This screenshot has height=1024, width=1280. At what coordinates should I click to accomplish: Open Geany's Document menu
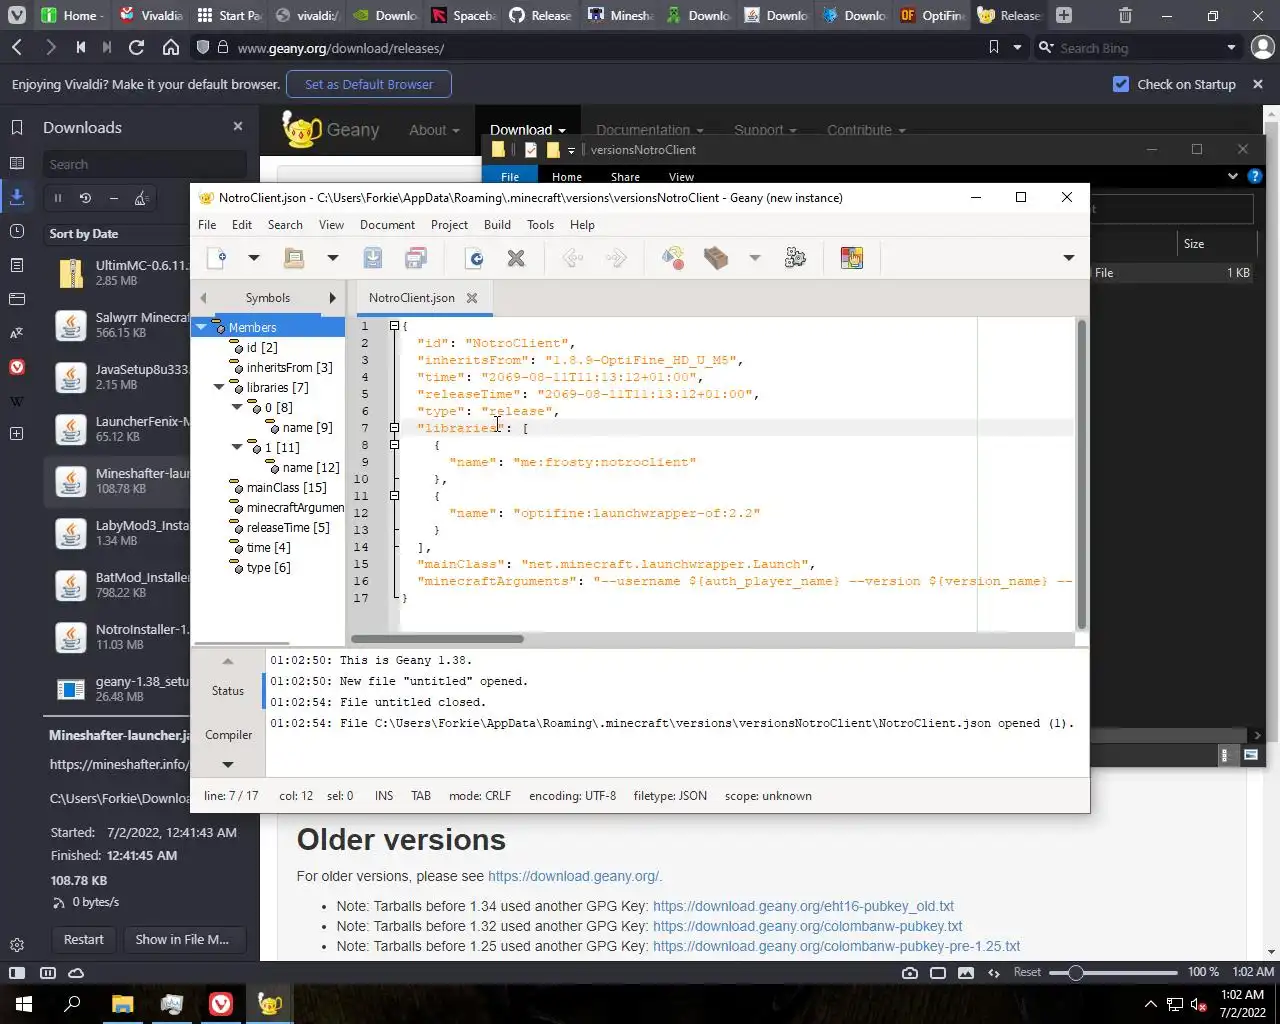(387, 225)
